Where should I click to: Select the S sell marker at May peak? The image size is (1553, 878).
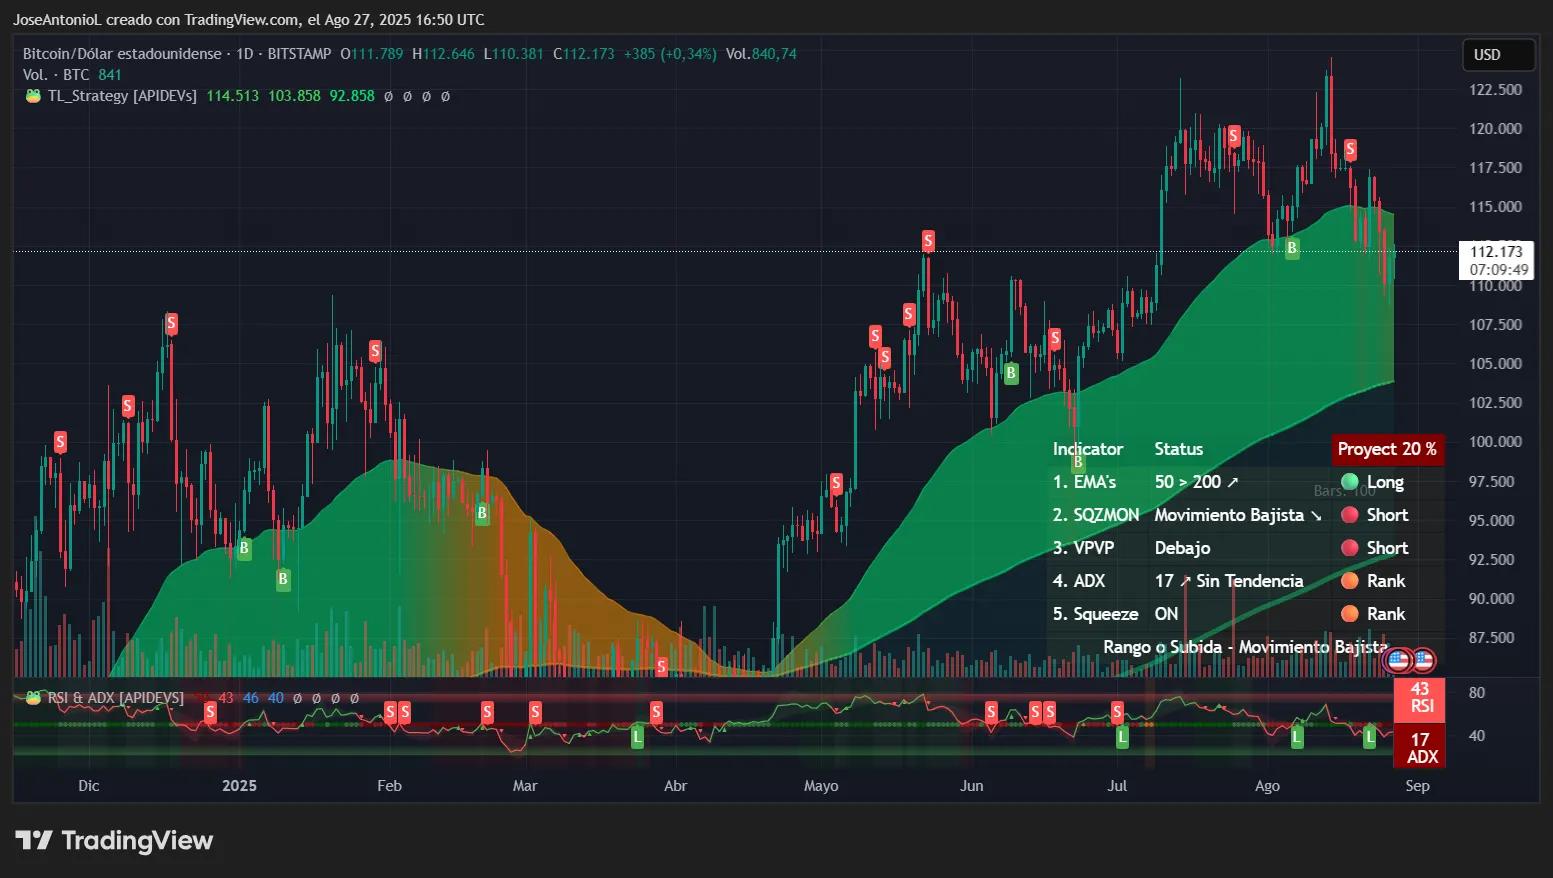click(x=928, y=241)
